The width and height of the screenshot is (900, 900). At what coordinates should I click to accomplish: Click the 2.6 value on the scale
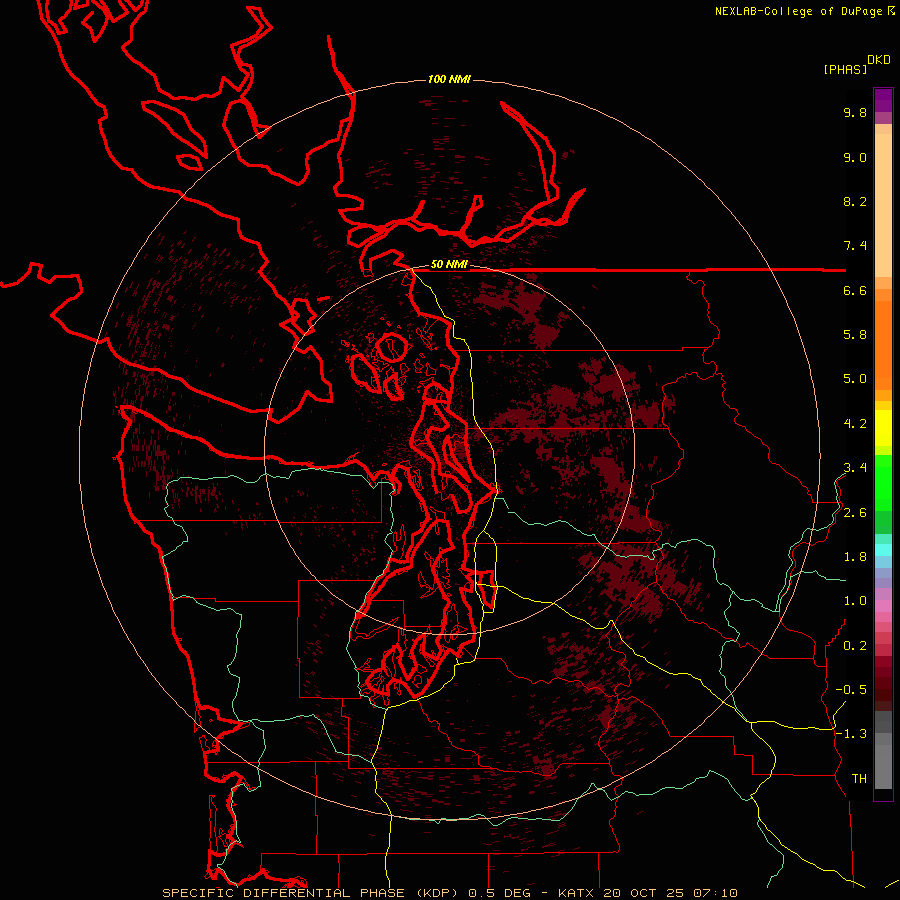pos(855,513)
